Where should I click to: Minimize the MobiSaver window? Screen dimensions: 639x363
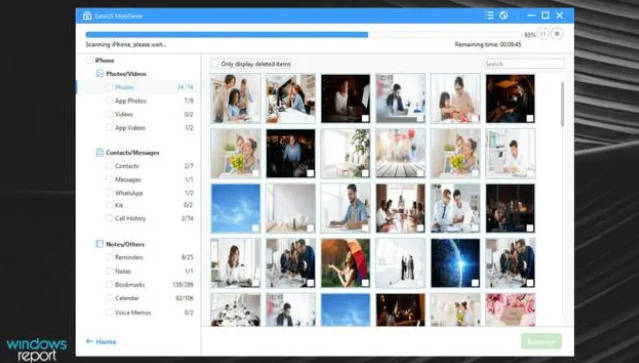531,15
